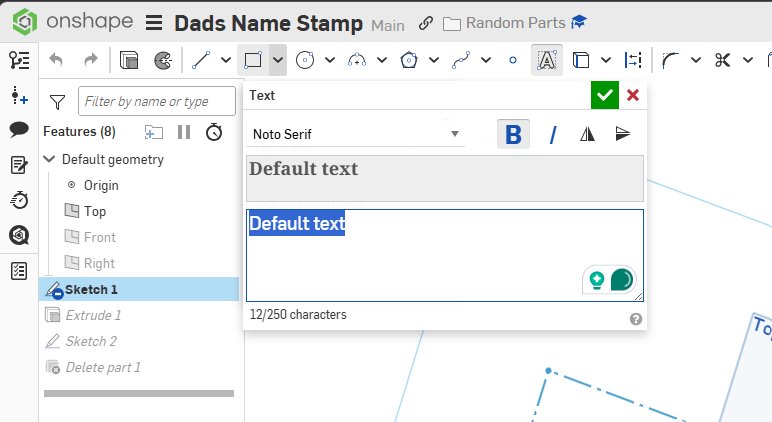Toggle mirror text horizontally
This screenshot has width=772, height=422.
coord(587,134)
